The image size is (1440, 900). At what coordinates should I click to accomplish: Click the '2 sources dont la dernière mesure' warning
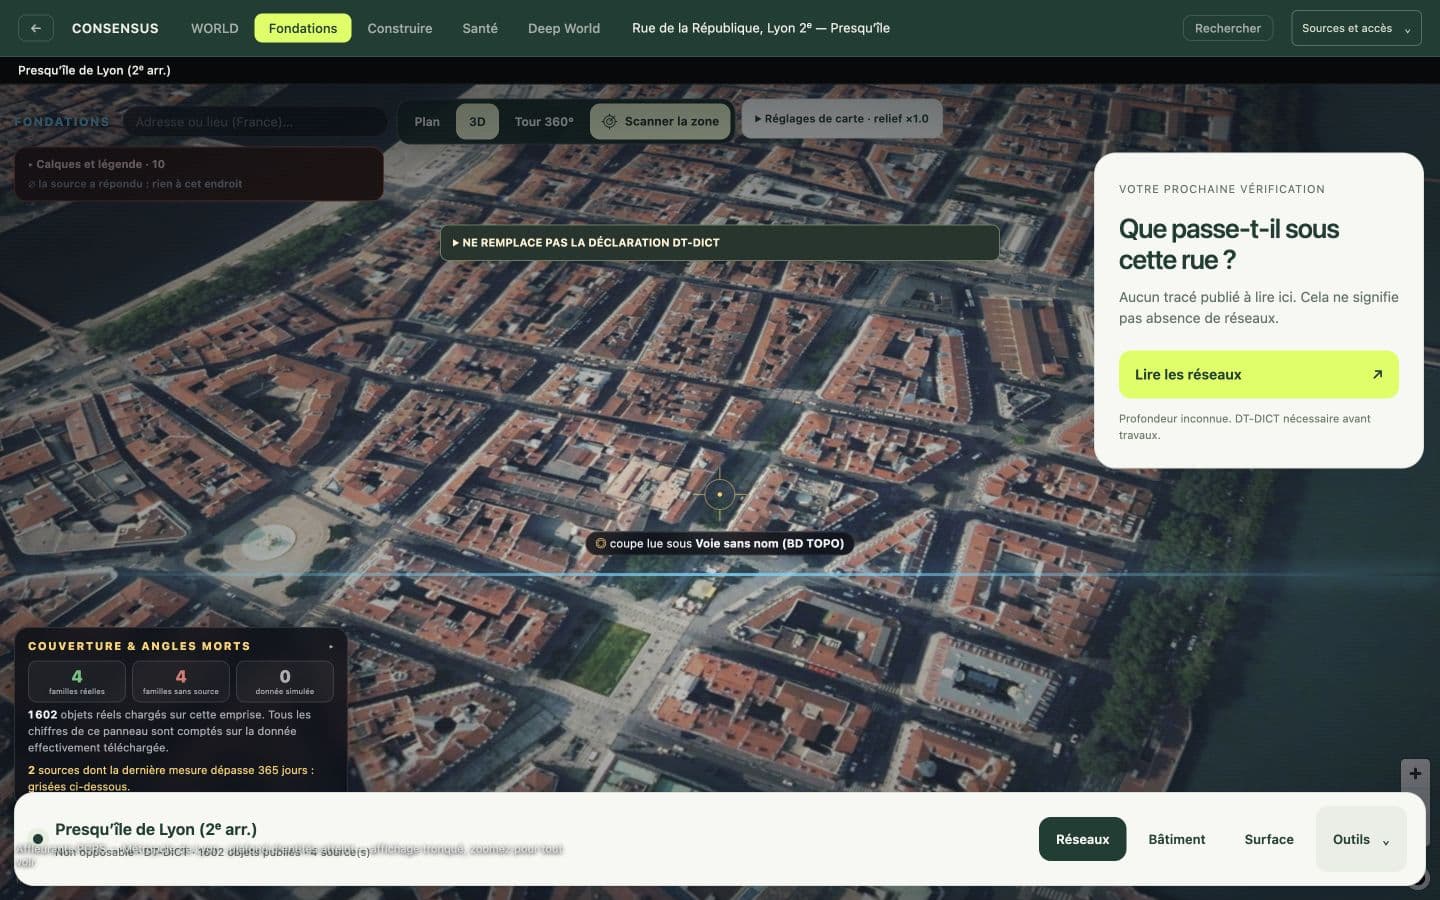tap(171, 778)
